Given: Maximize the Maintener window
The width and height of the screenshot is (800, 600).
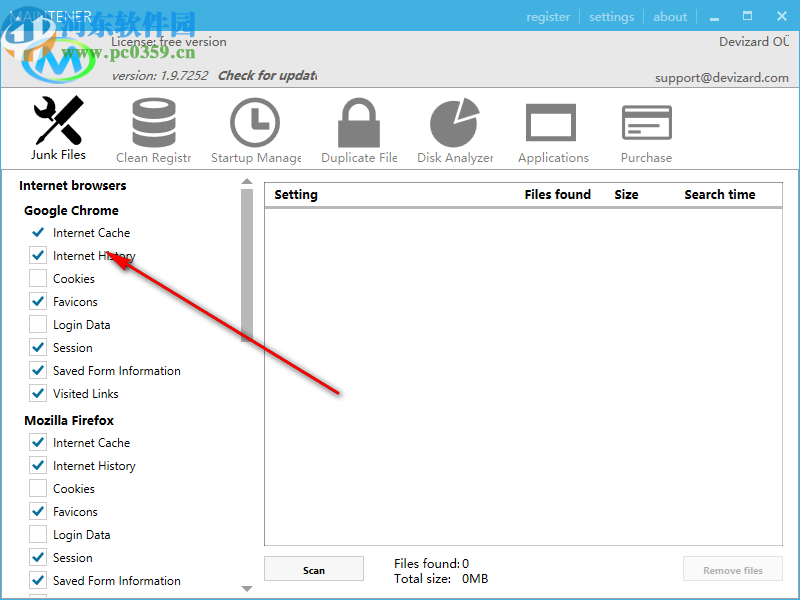Looking at the screenshot, I should 747,16.
